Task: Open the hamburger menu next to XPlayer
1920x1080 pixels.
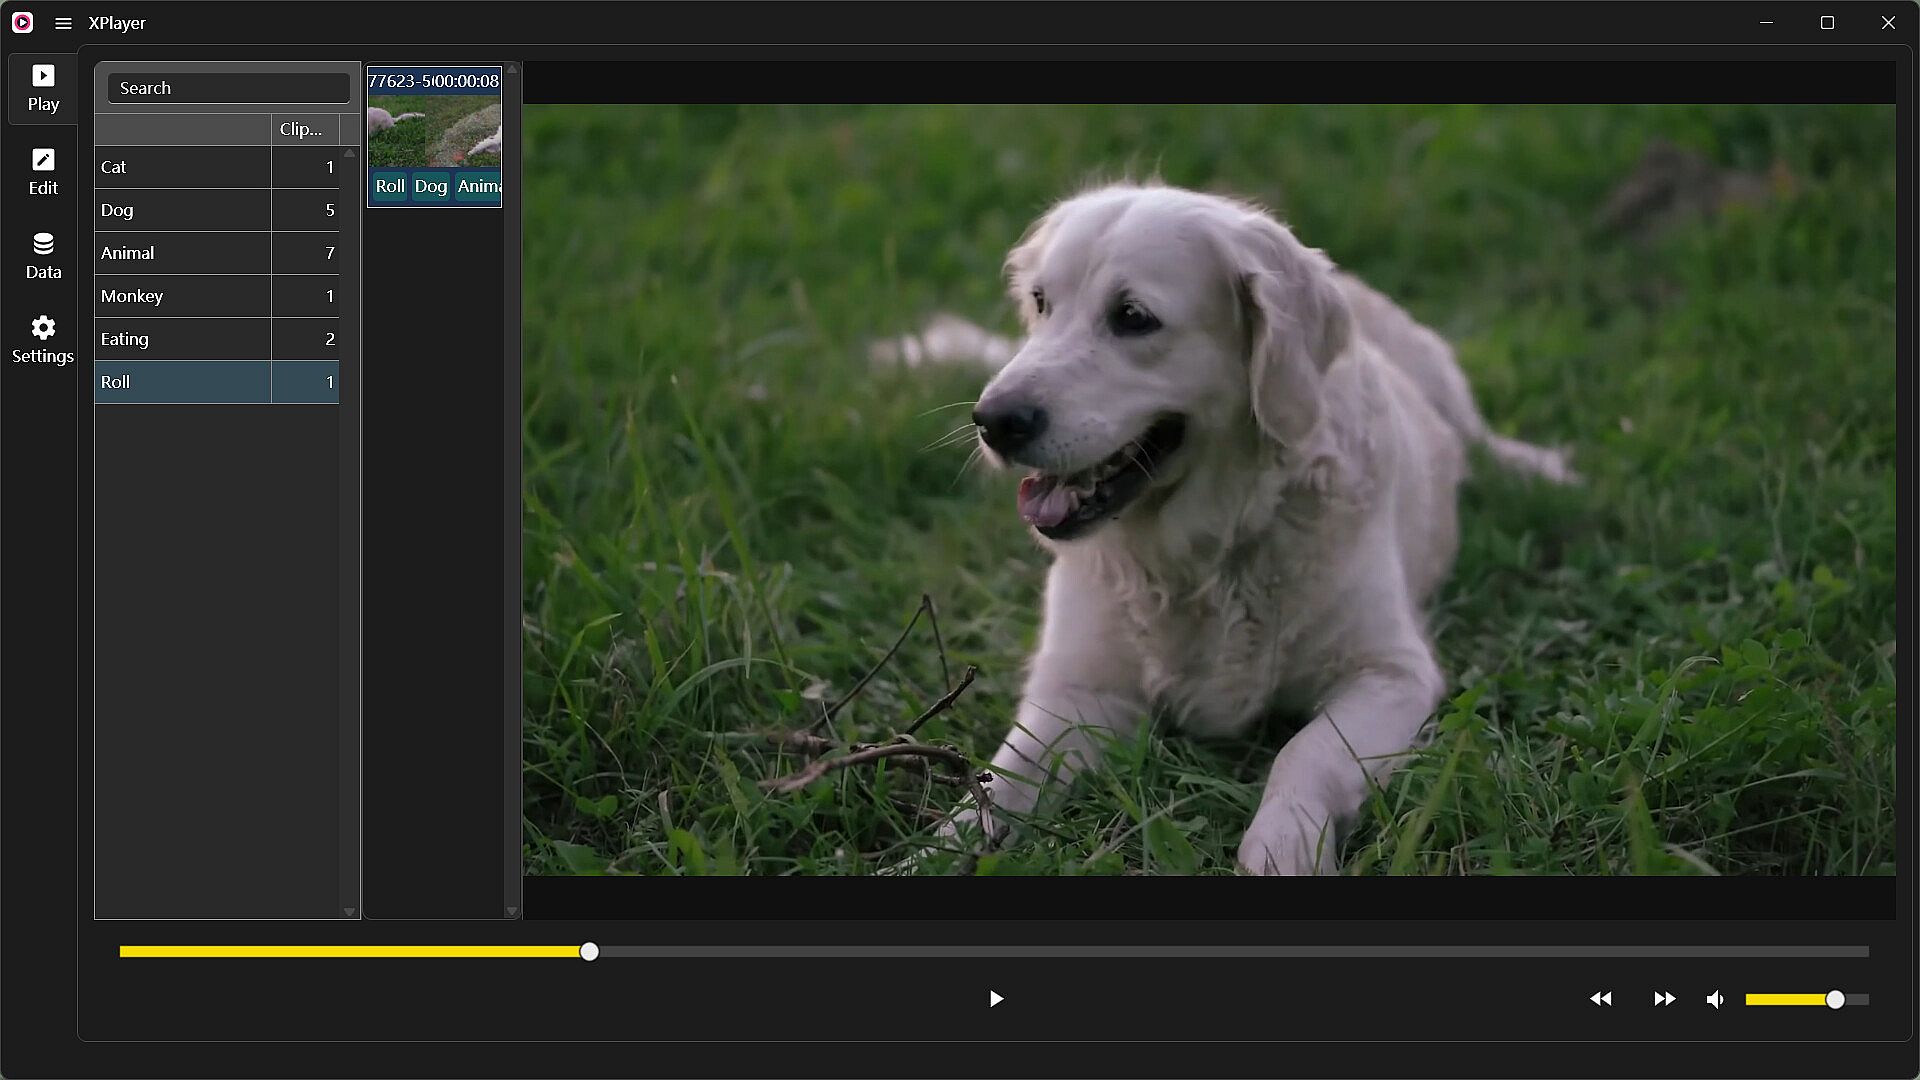Action: click(x=63, y=23)
